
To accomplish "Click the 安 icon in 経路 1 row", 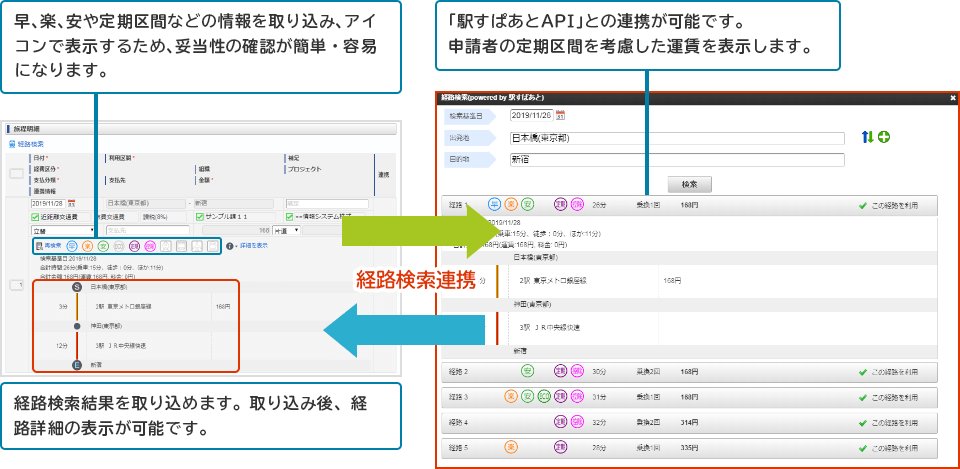I will [x=528, y=205].
